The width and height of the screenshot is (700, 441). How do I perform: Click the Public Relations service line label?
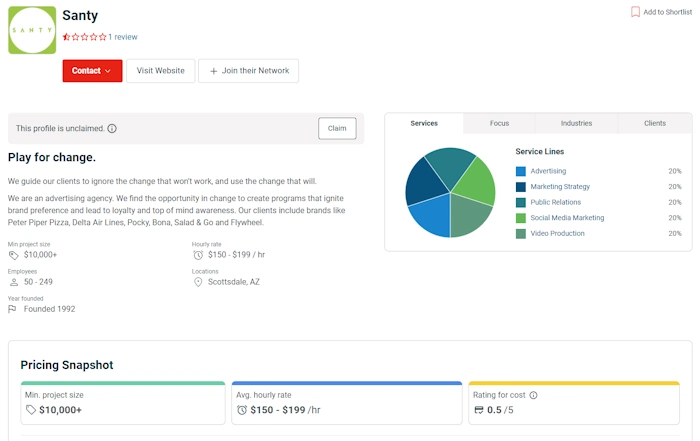[555, 202]
